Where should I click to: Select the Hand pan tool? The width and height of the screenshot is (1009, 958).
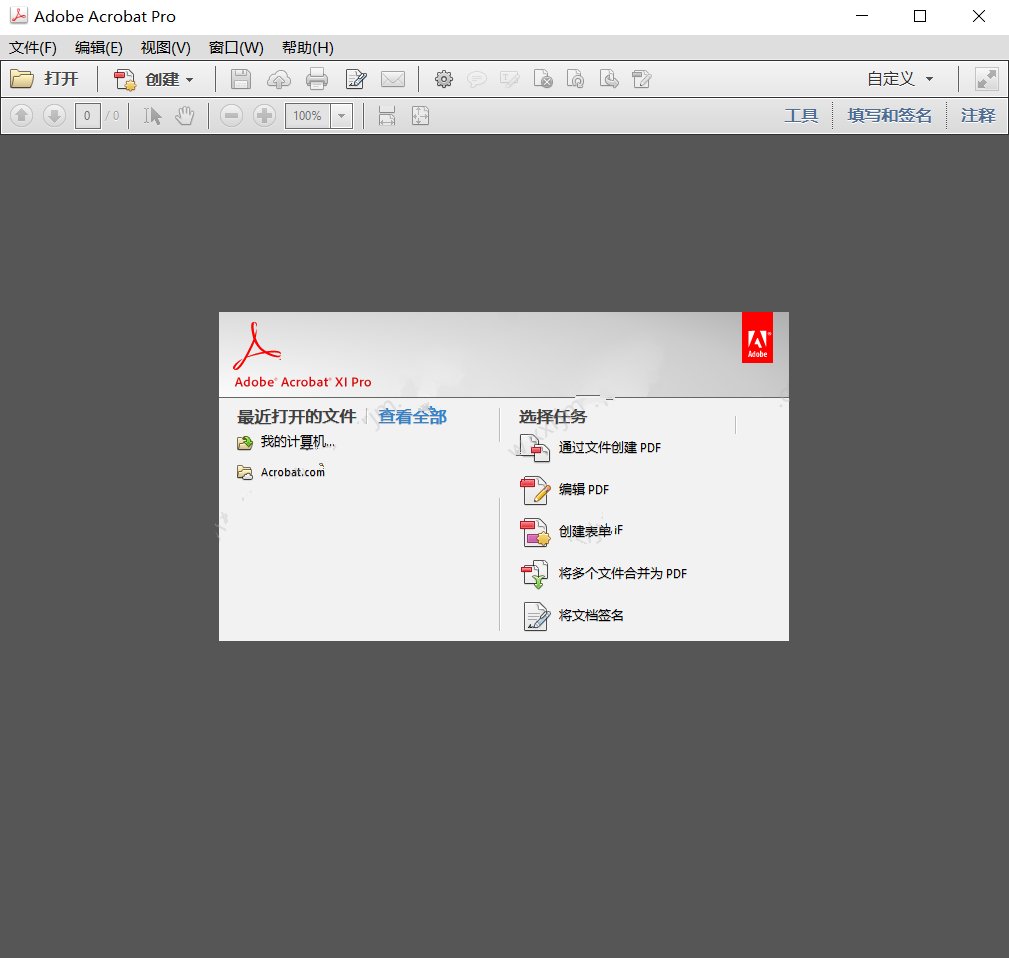coord(185,116)
